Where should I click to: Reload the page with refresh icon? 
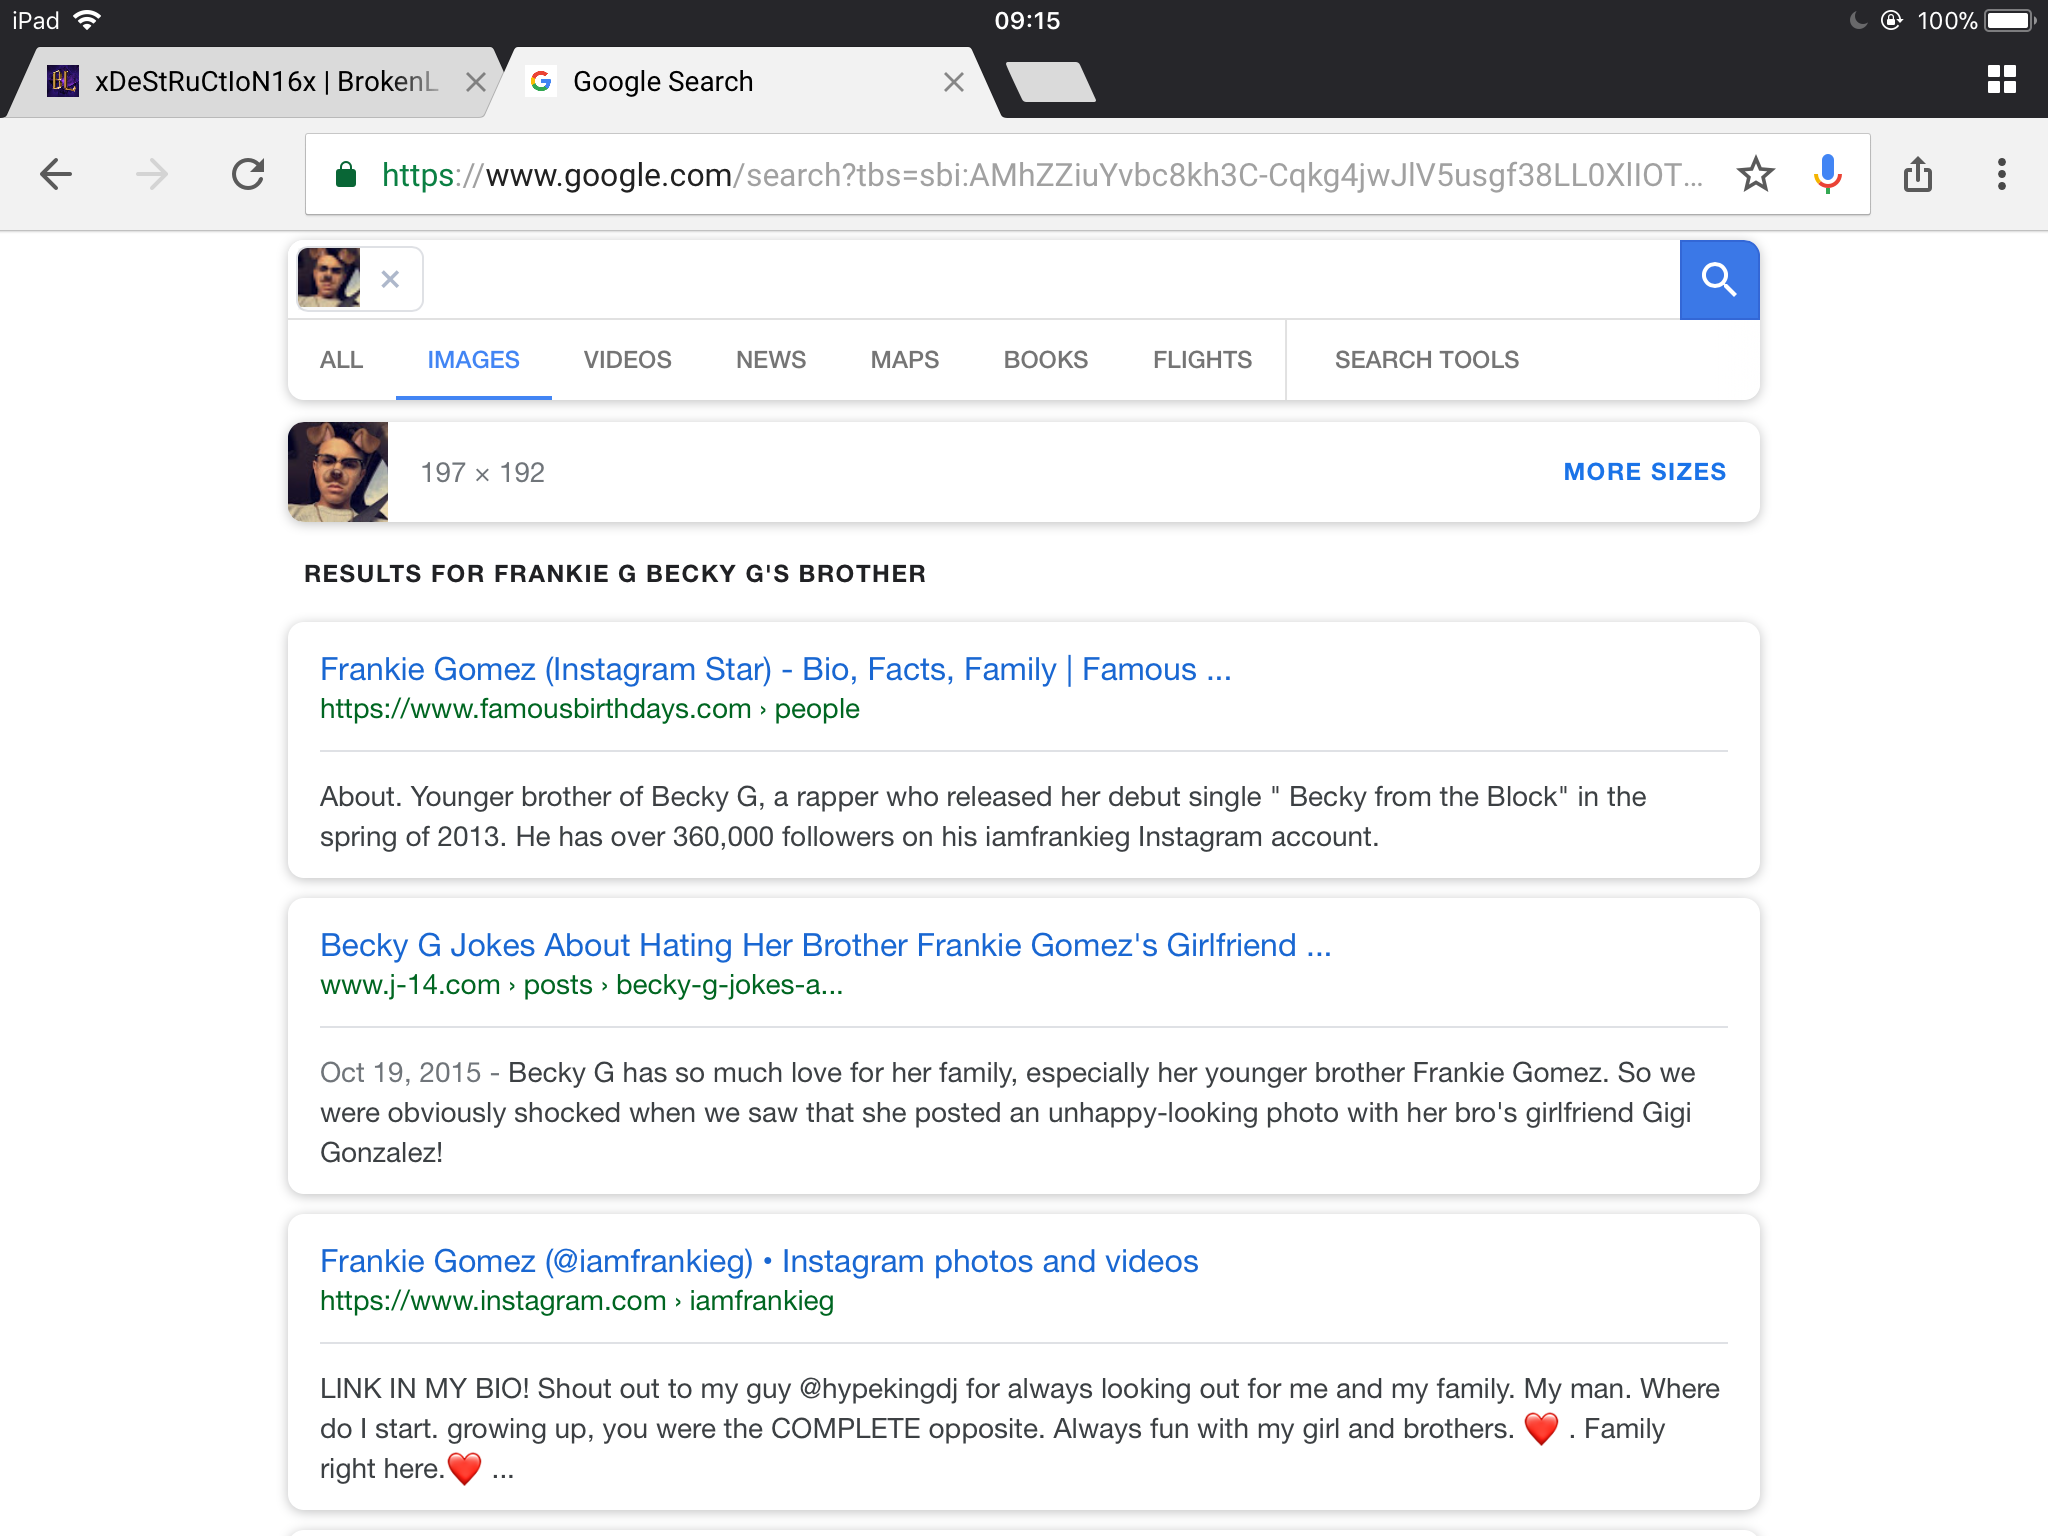(x=248, y=174)
